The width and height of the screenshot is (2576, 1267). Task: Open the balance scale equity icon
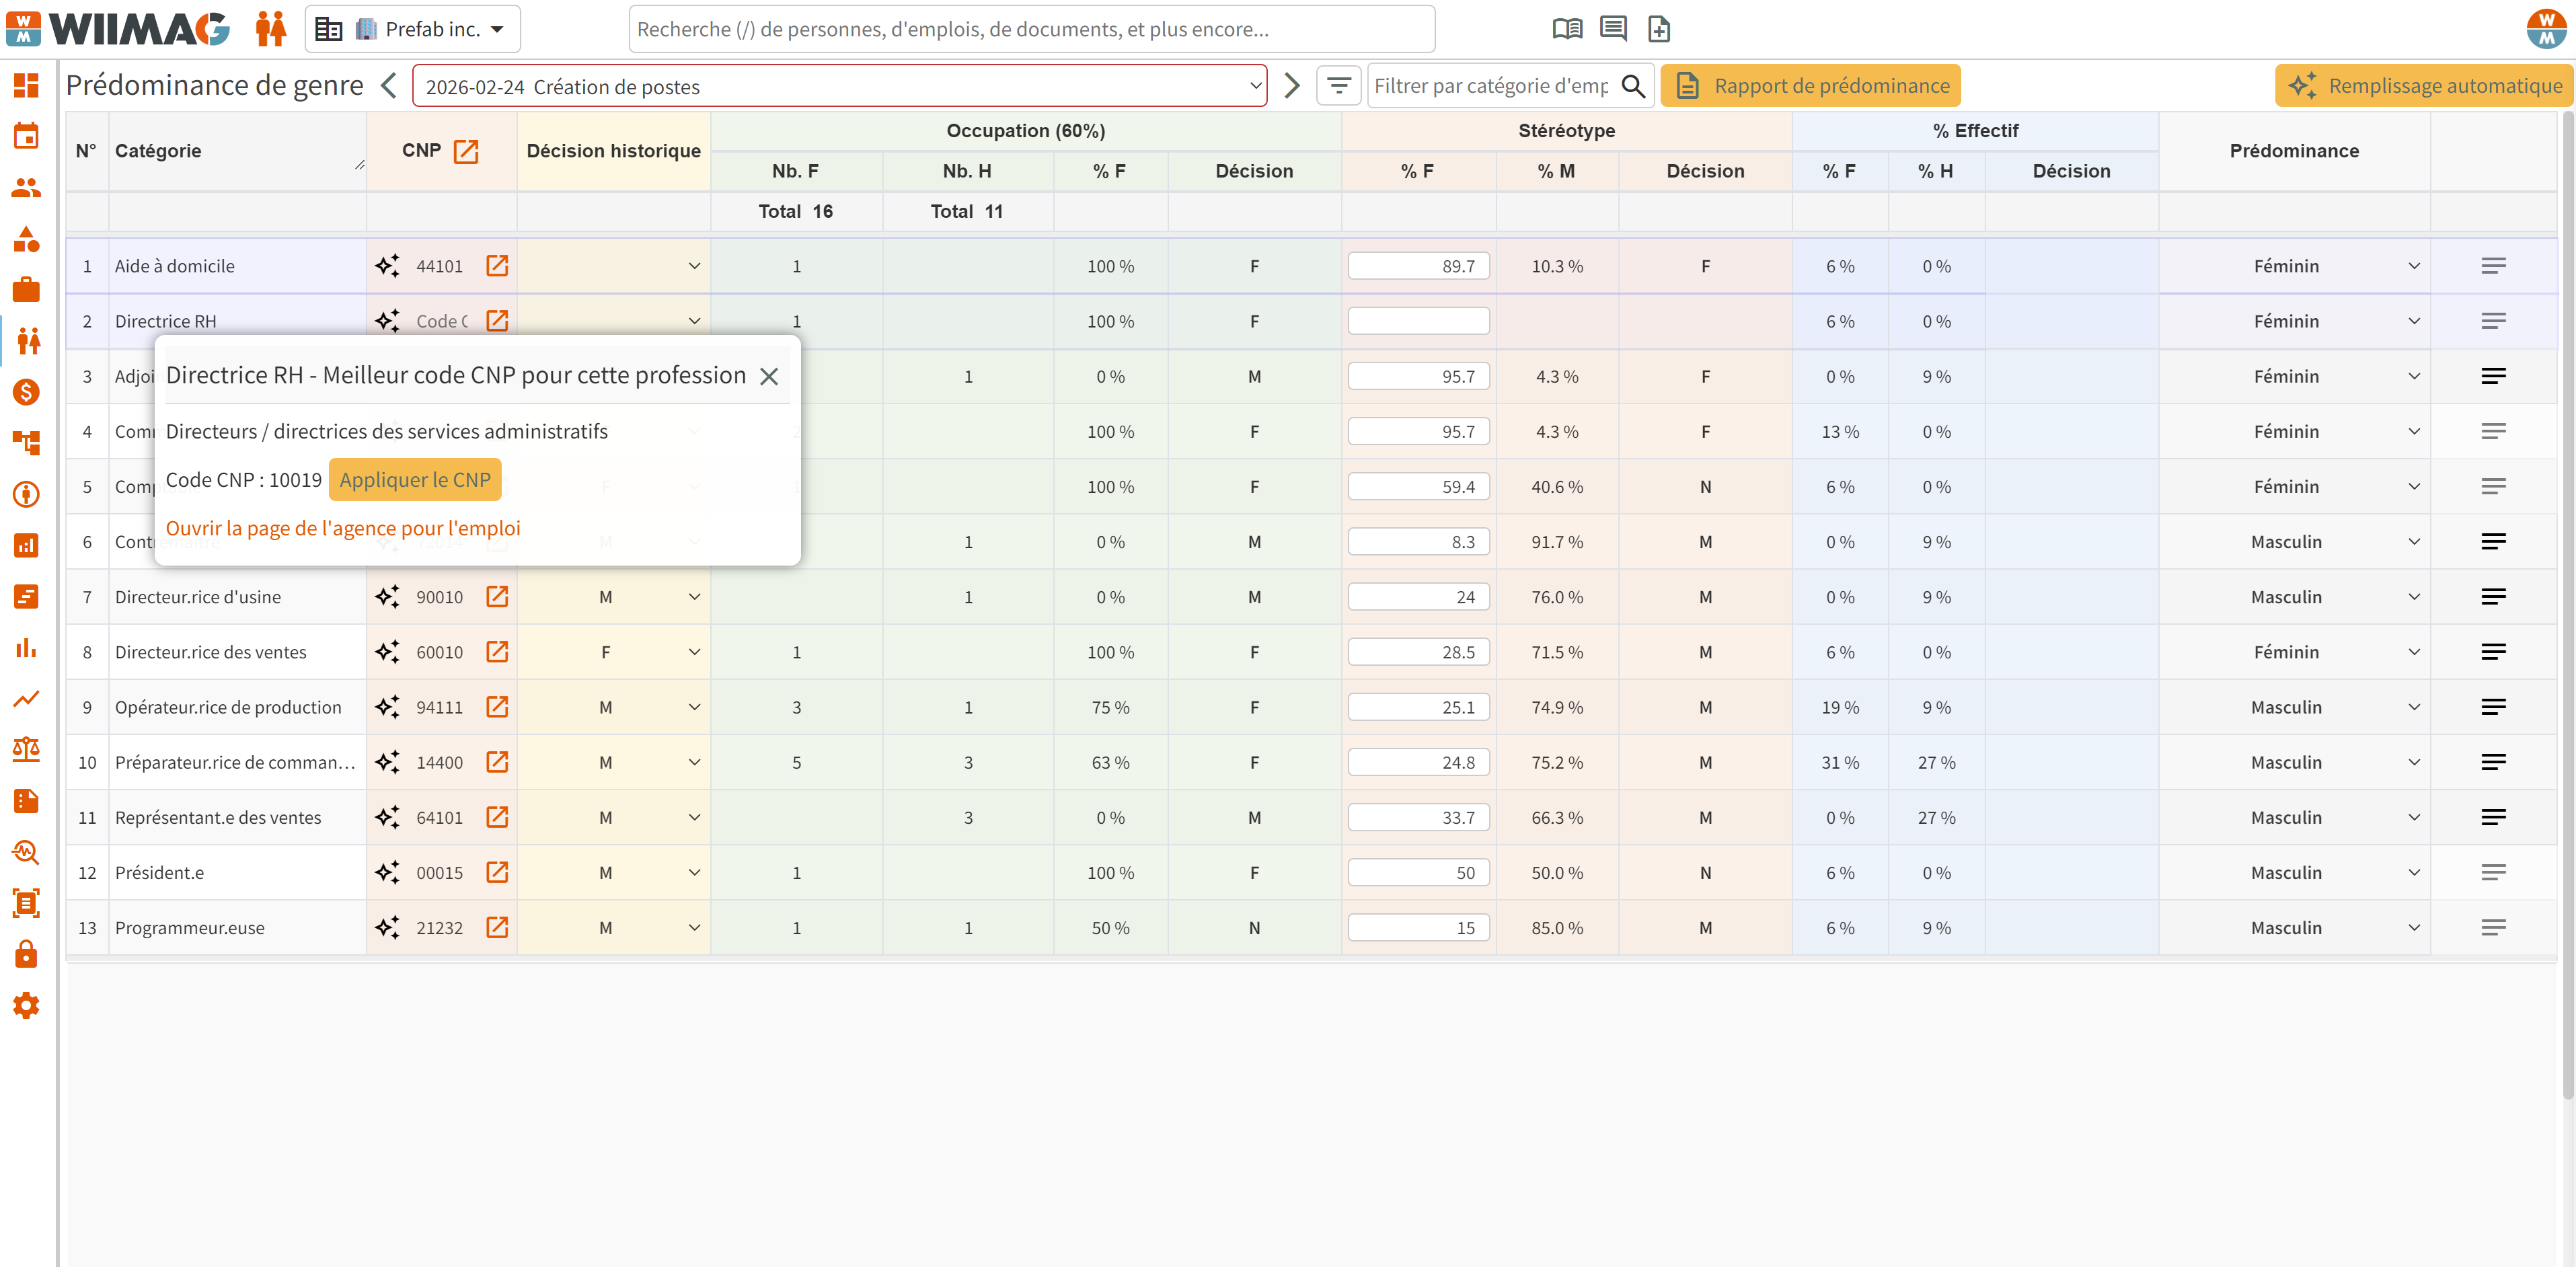(26, 749)
